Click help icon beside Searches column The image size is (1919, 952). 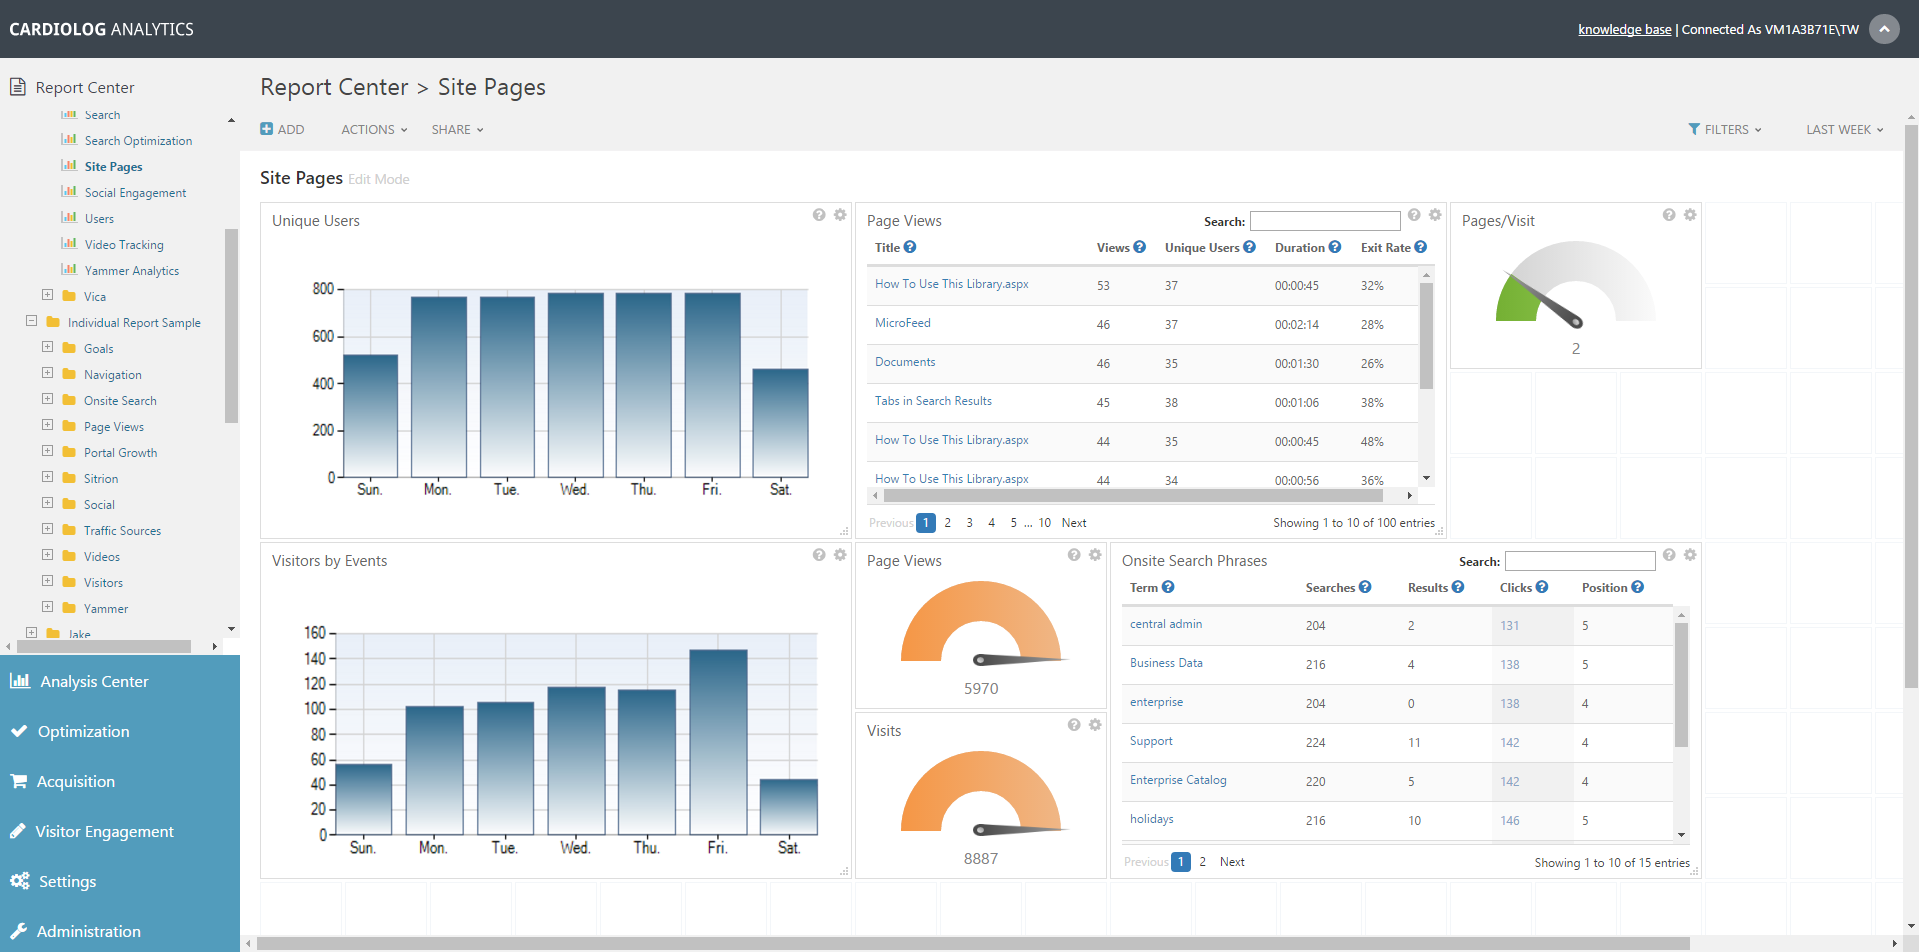pos(1365,587)
